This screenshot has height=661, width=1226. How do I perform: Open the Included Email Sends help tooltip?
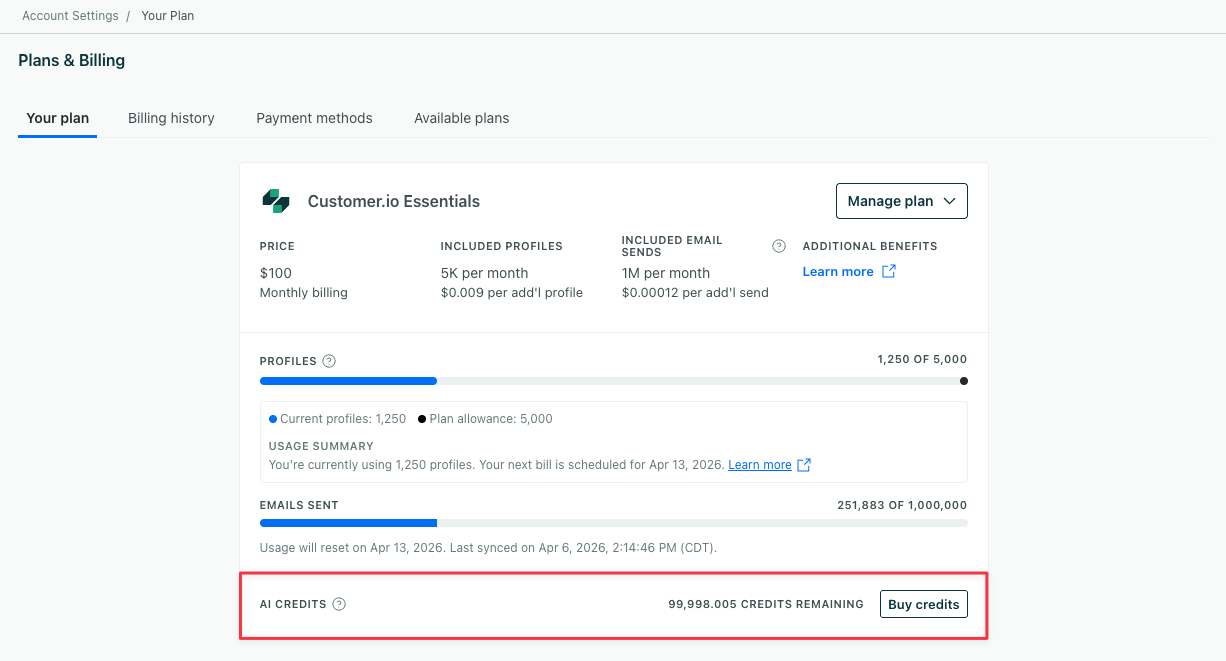pos(779,245)
